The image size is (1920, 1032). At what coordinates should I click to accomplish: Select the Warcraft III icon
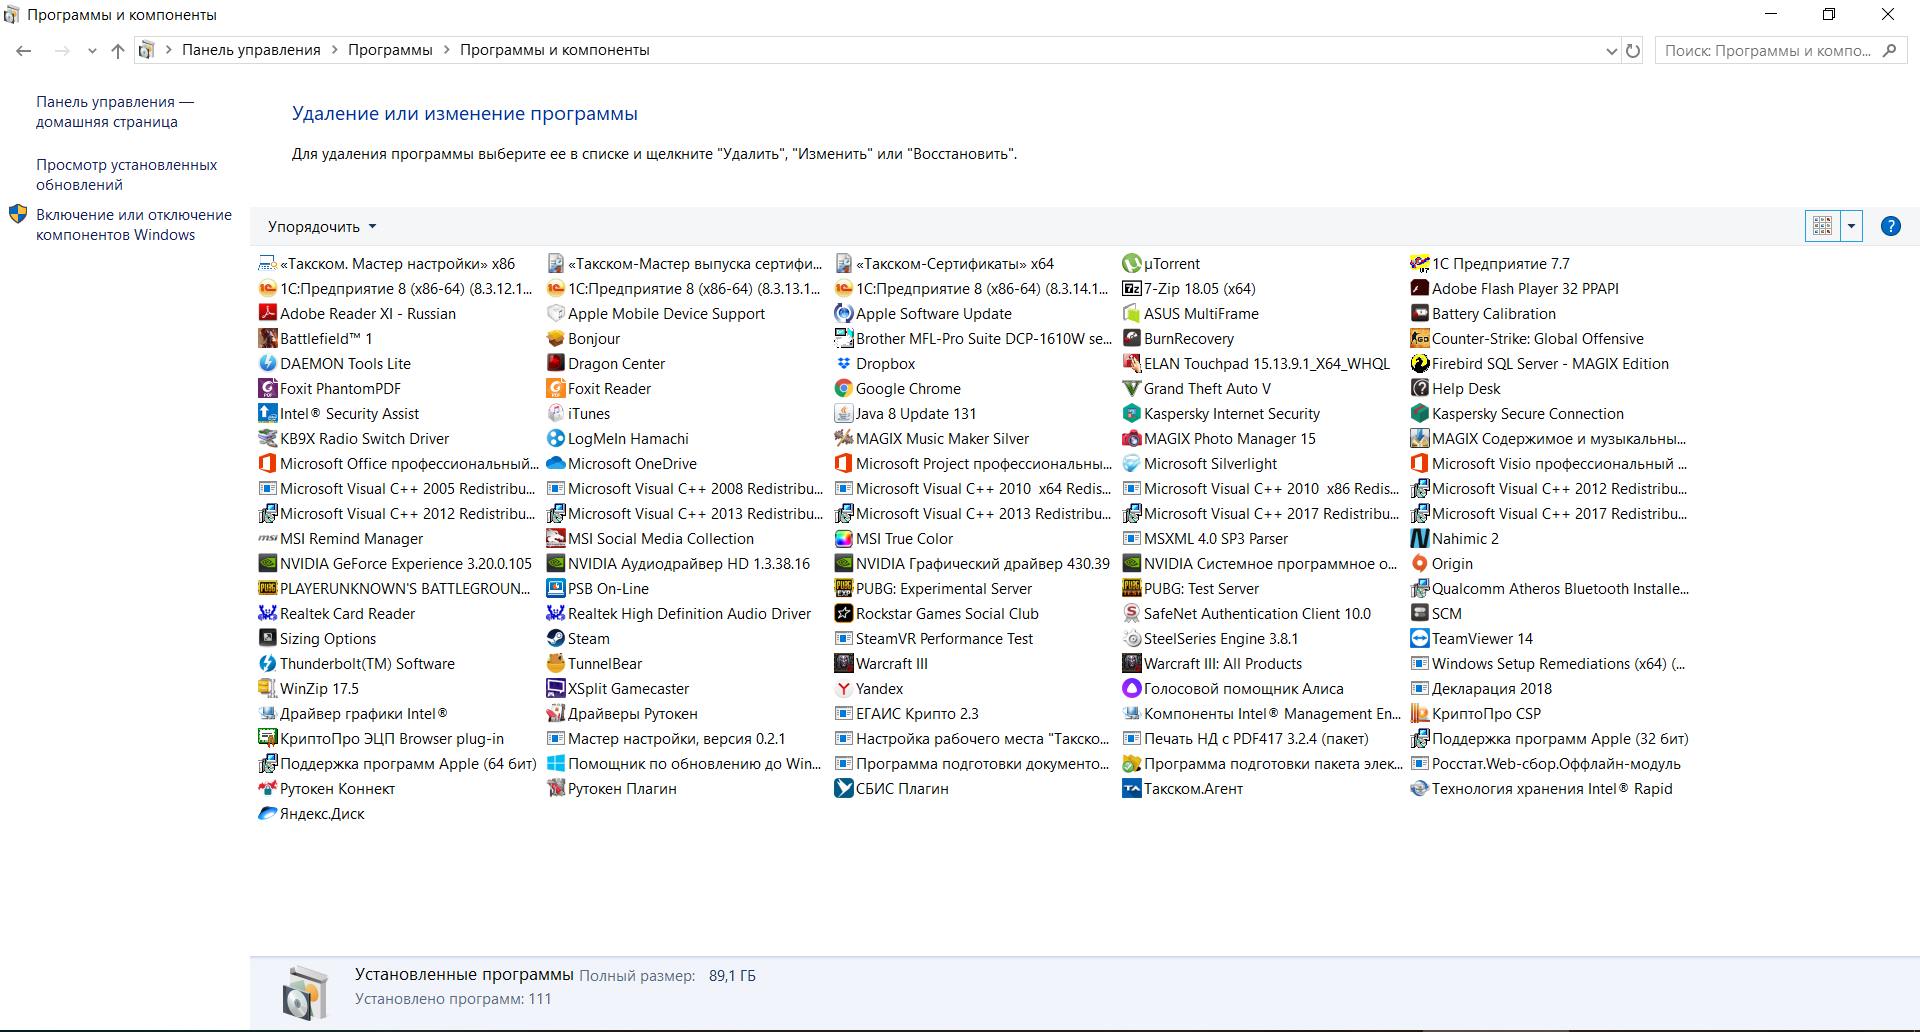pos(844,664)
